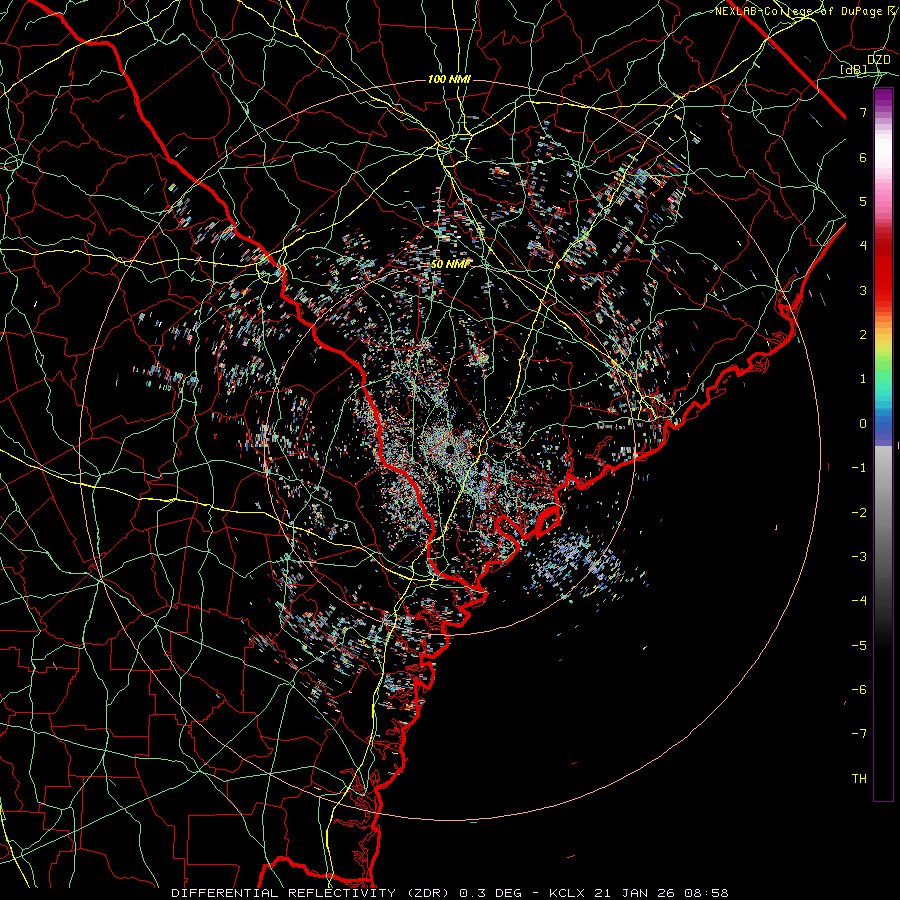Click the 5 value on the dB scale
900x900 pixels.
tap(863, 201)
